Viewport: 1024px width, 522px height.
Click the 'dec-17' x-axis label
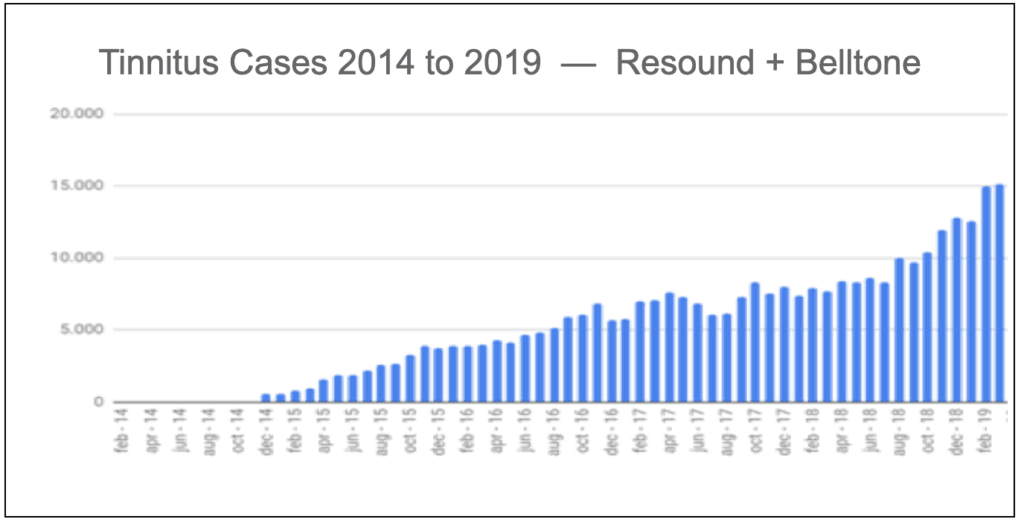[x=786, y=431]
